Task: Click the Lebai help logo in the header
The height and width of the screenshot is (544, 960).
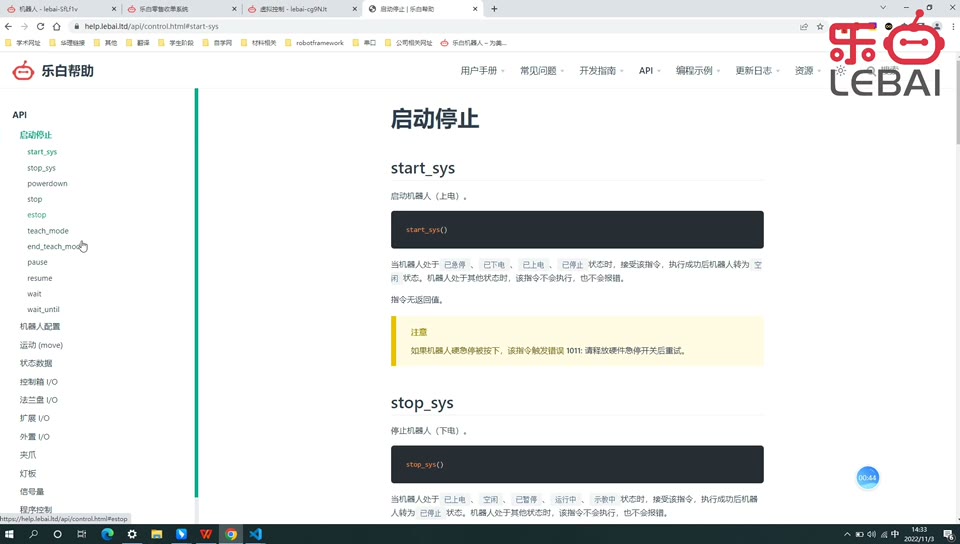Action: pyautogui.click(x=53, y=70)
